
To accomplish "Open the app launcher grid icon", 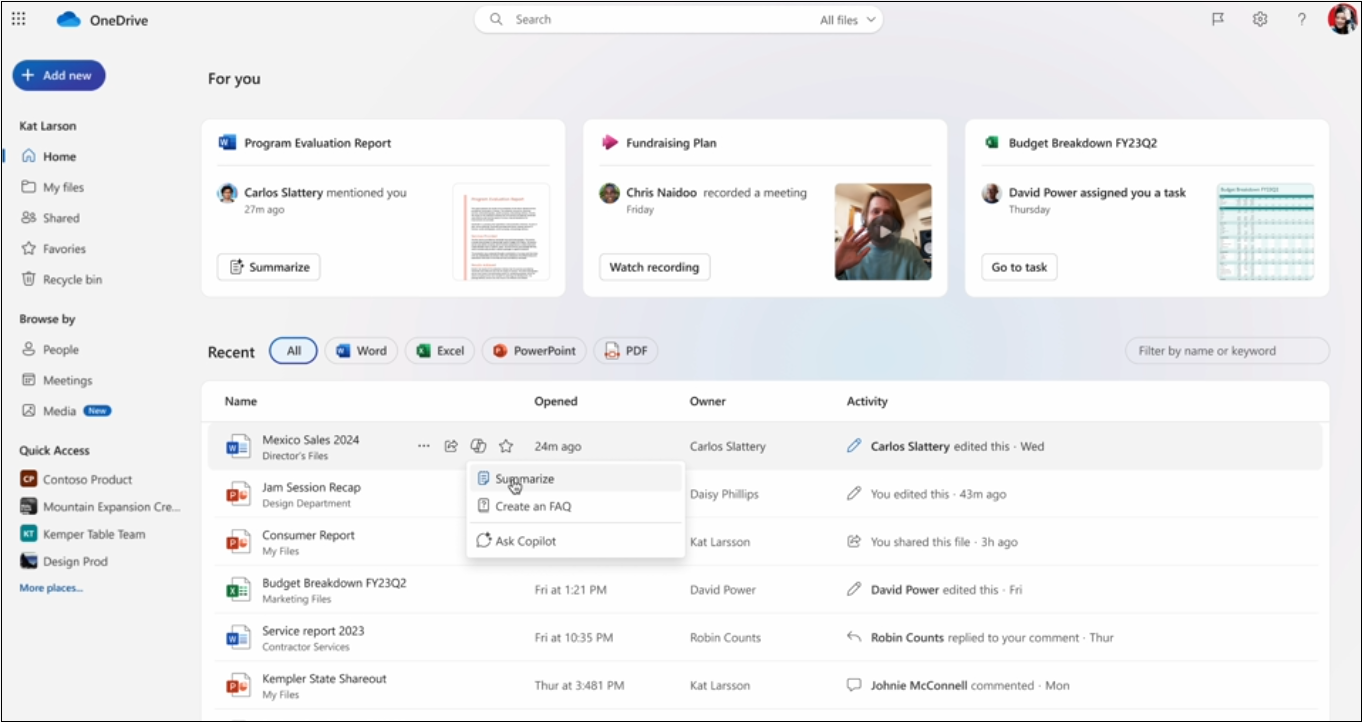I will click(18, 19).
